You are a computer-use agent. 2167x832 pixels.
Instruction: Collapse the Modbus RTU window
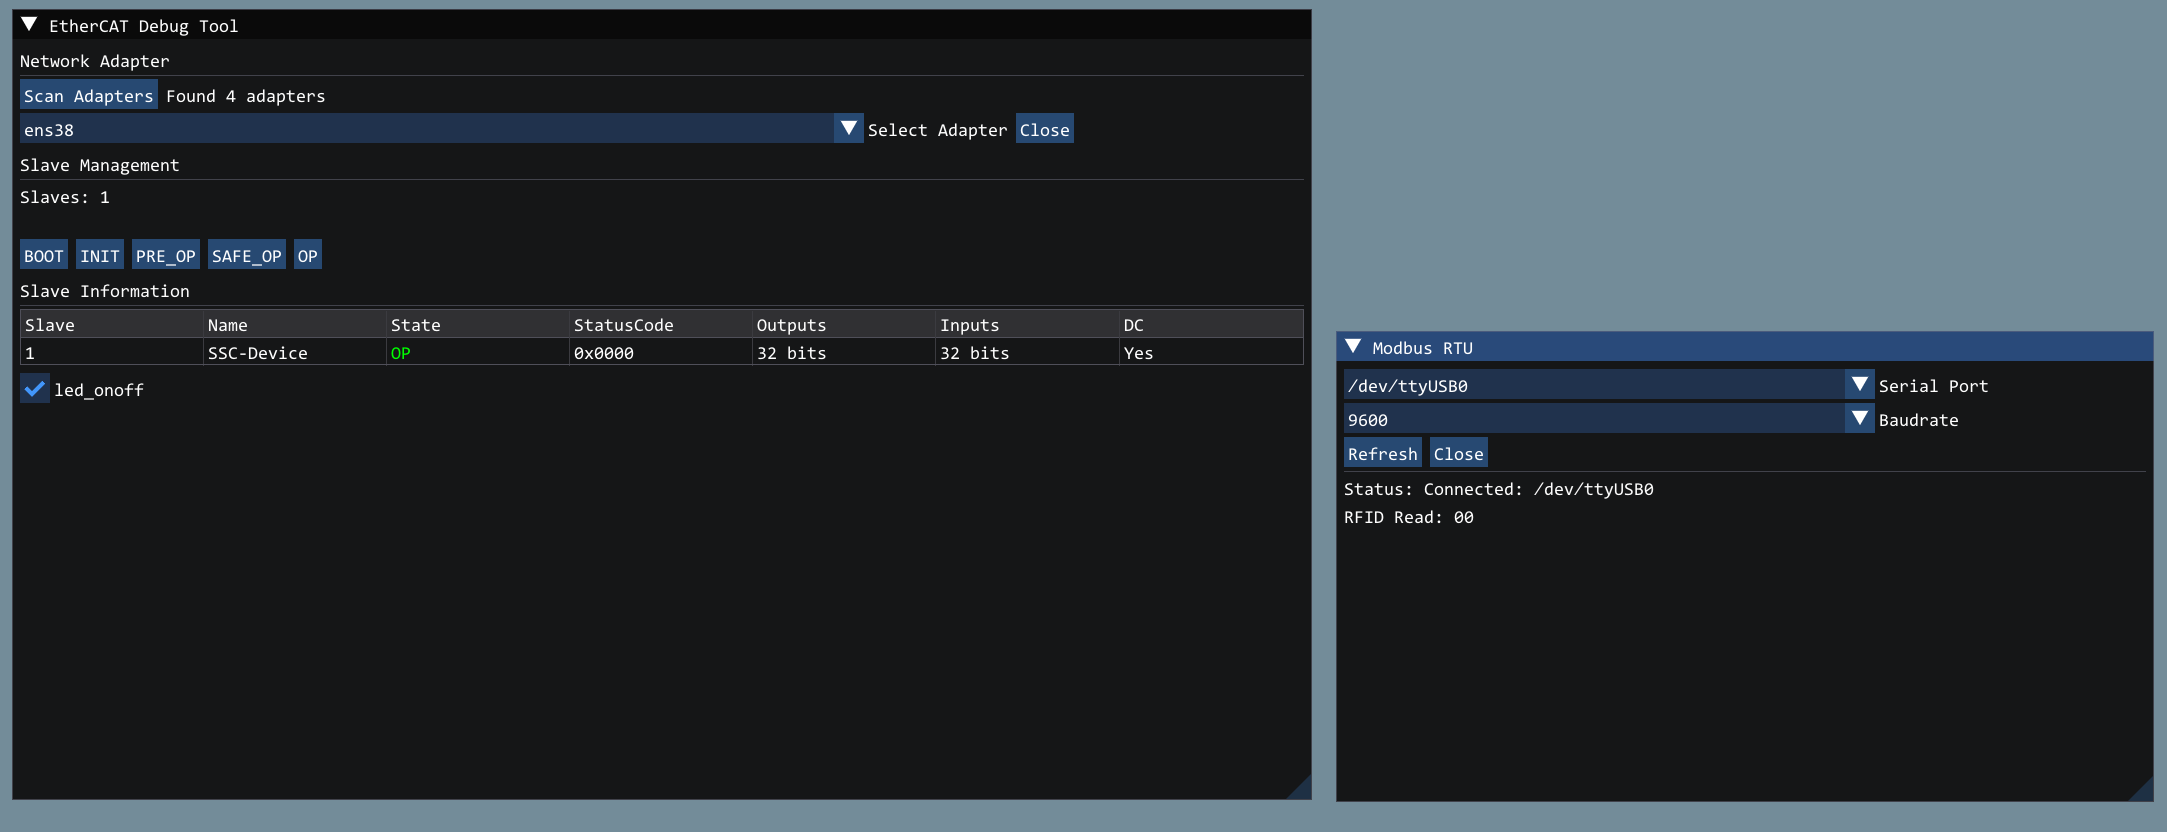pos(1353,347)
